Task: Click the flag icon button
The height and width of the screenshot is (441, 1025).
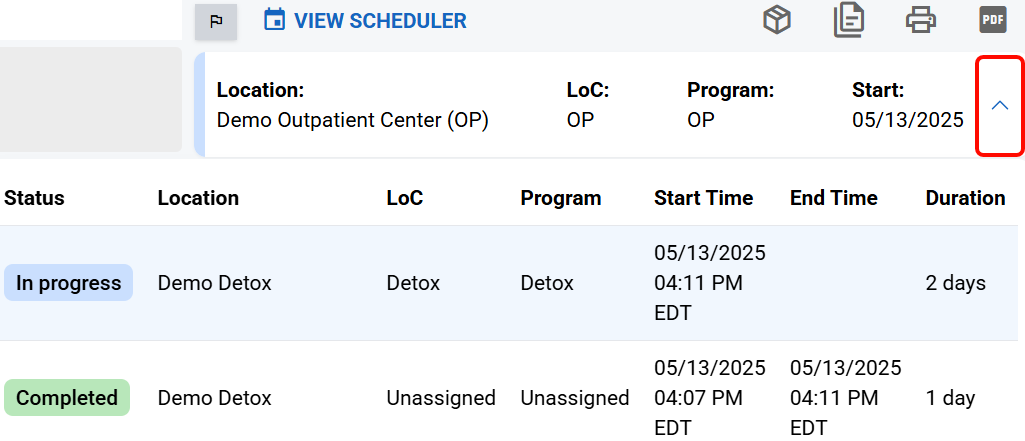Action: (x=215, y=21)
